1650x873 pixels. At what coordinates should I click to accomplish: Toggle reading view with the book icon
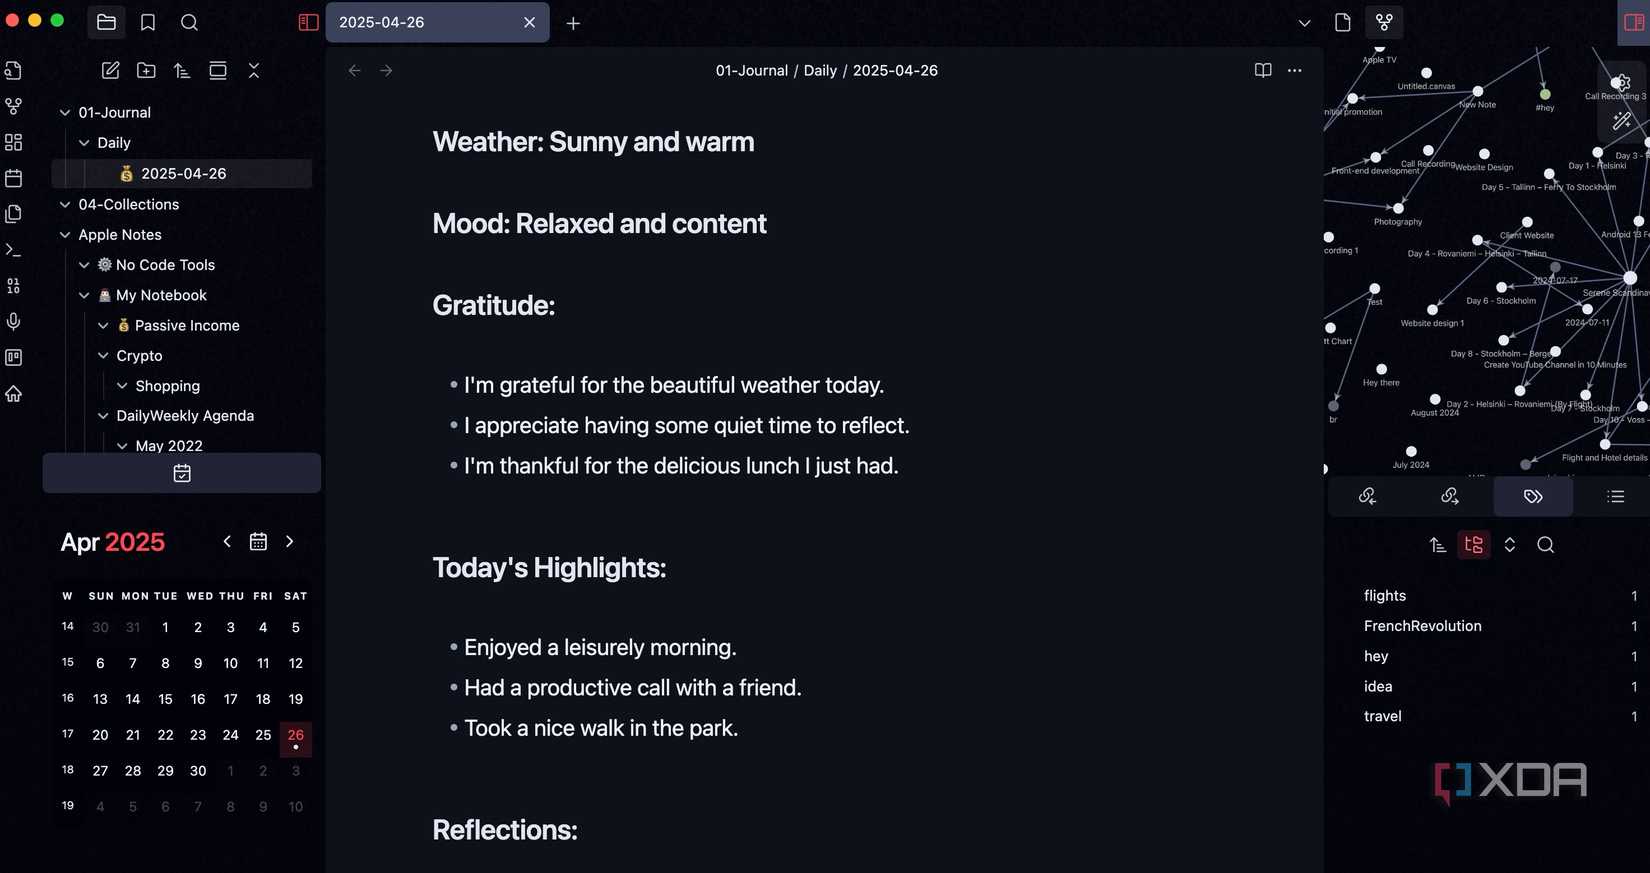pos(1263,70)
